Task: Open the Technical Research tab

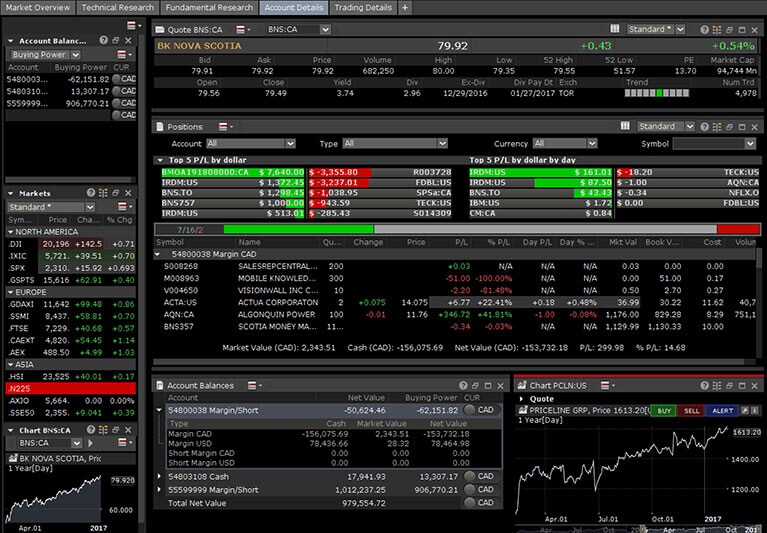Action: click(x=117, y=7)
